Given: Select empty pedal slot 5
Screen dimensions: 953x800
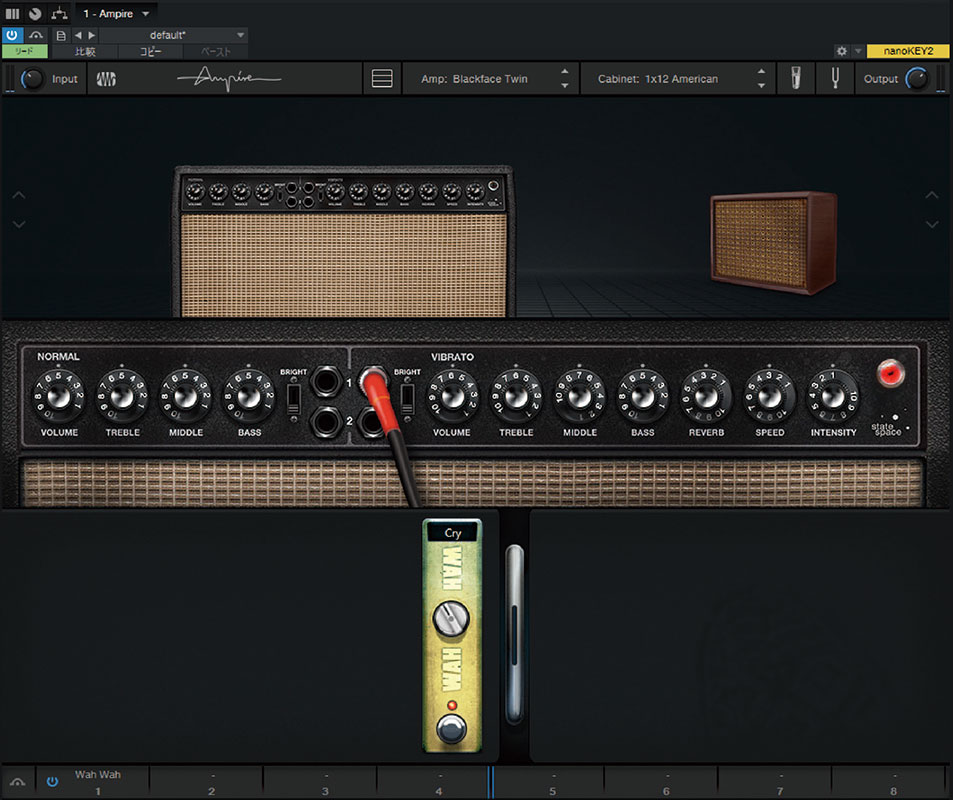Looking at the screenshot, I should pyautogui.click(x=547, y=782).
